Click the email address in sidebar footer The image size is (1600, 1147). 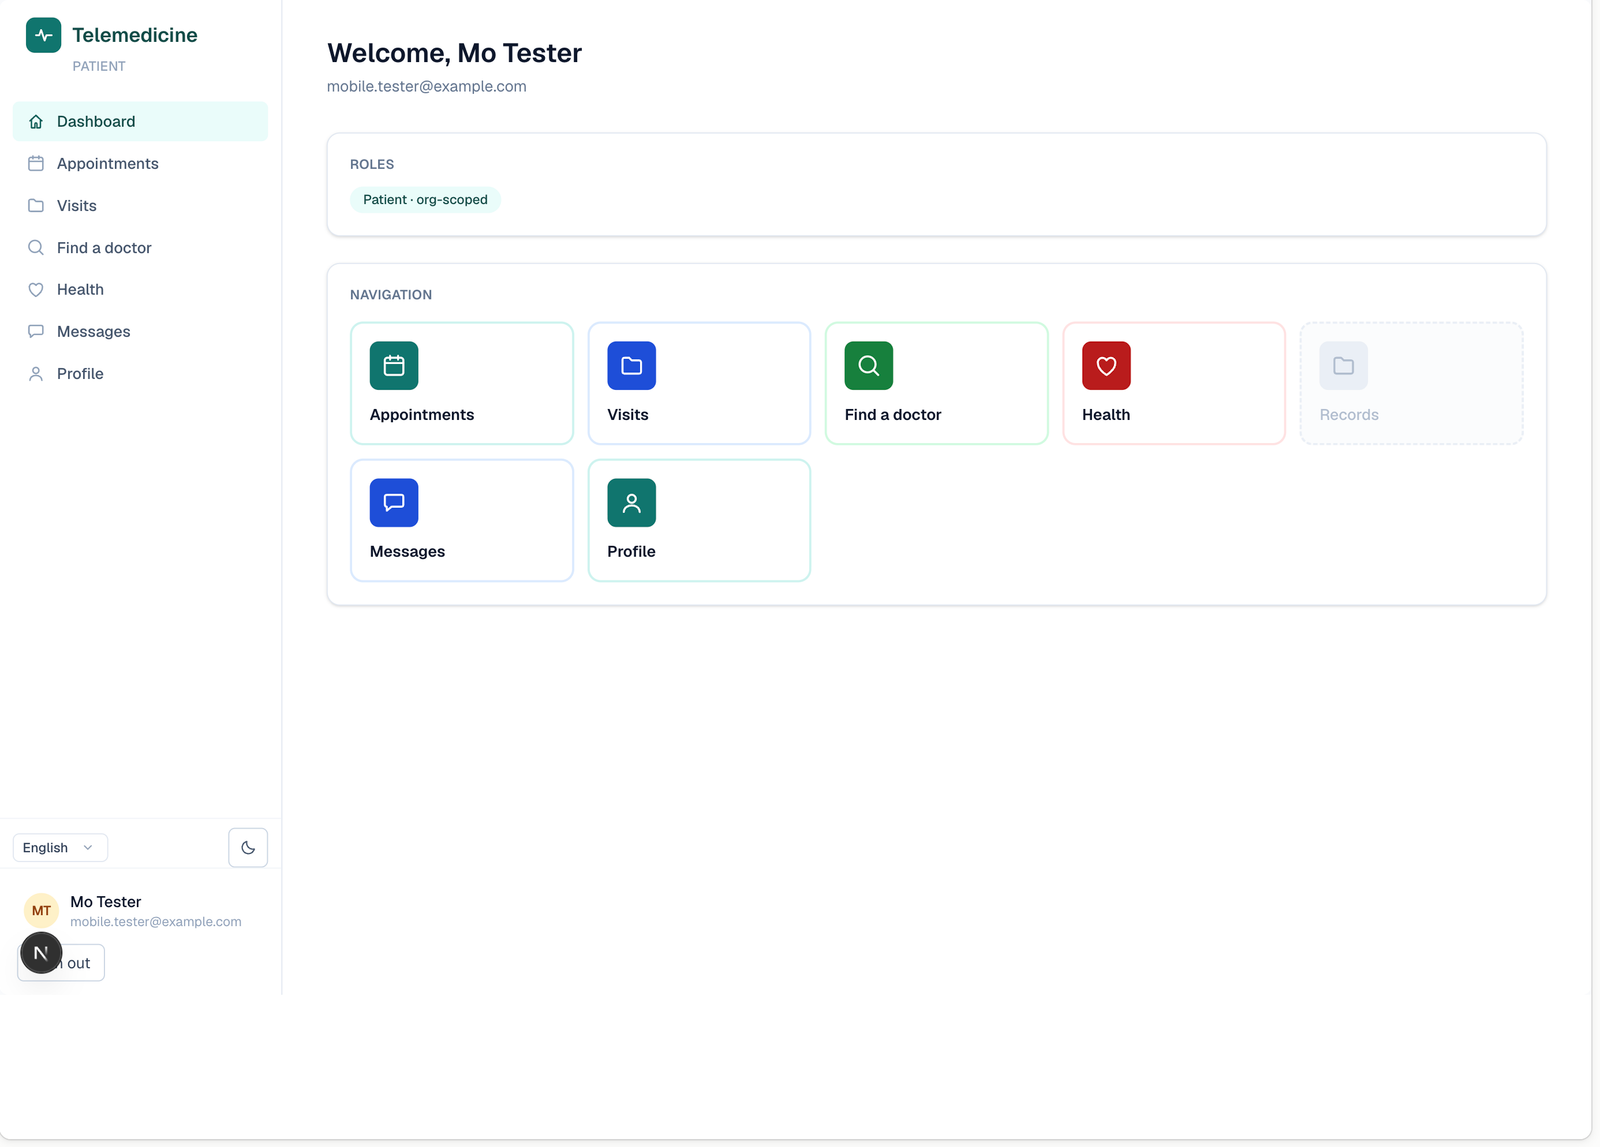pyautogui.click(x=156, y=922)
